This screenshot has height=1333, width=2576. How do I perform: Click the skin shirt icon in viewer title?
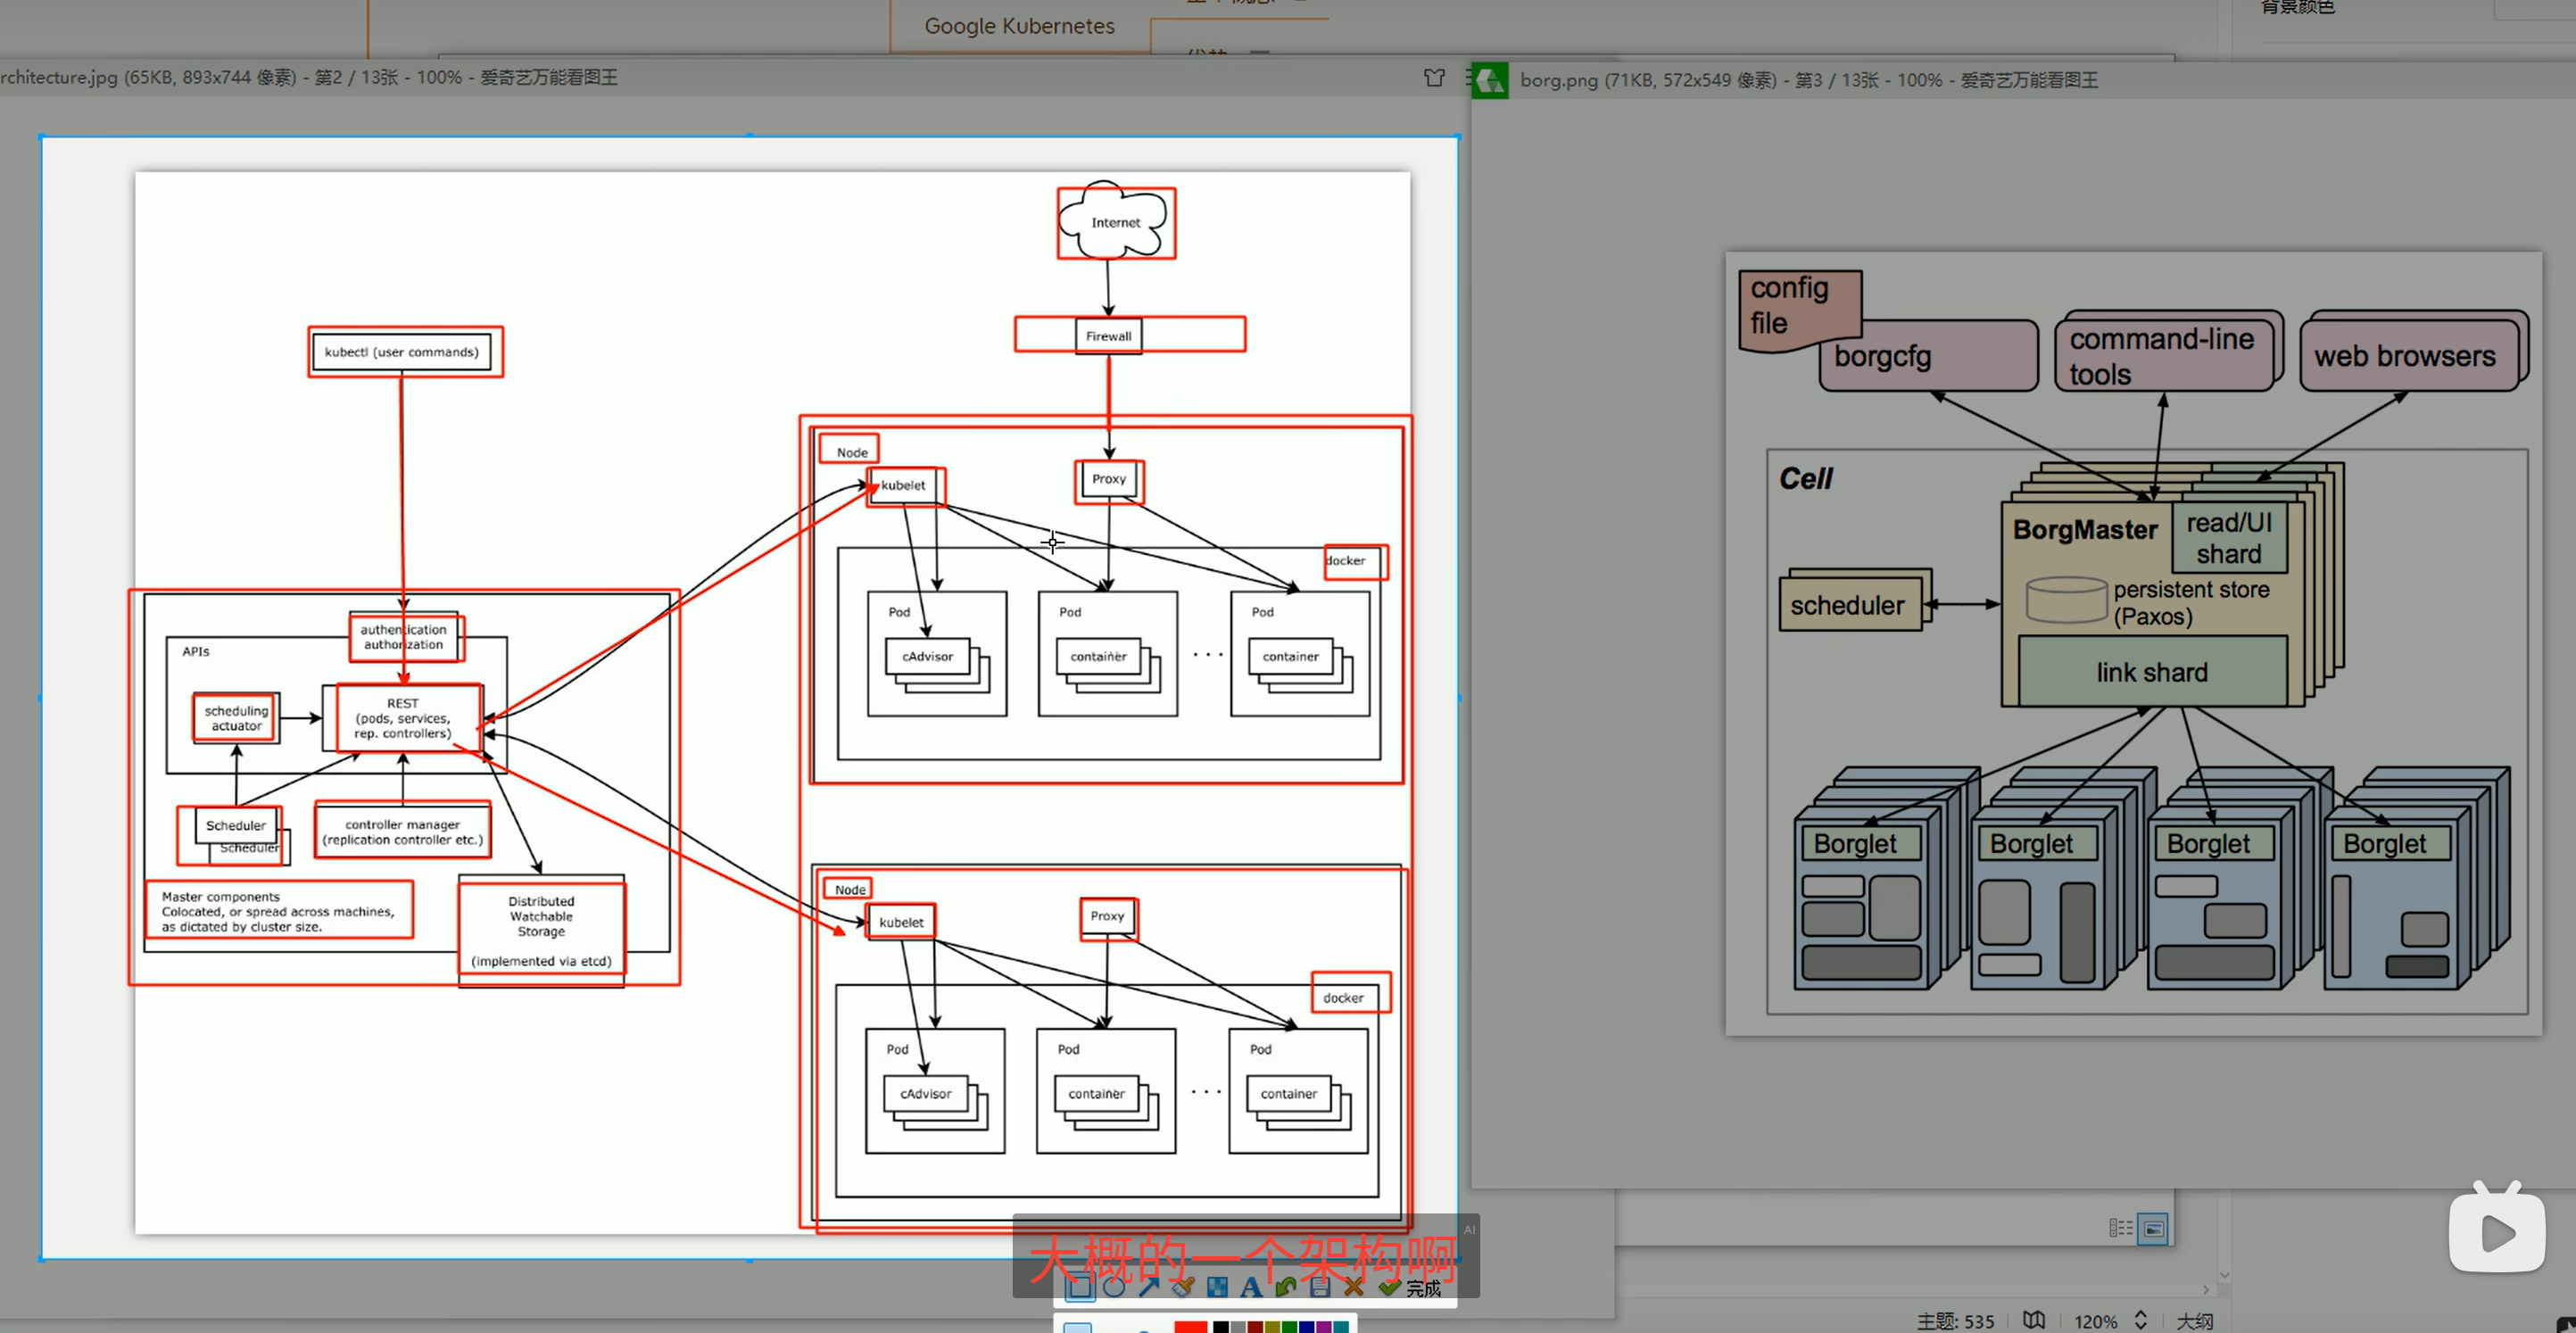tap(1434, 77)
